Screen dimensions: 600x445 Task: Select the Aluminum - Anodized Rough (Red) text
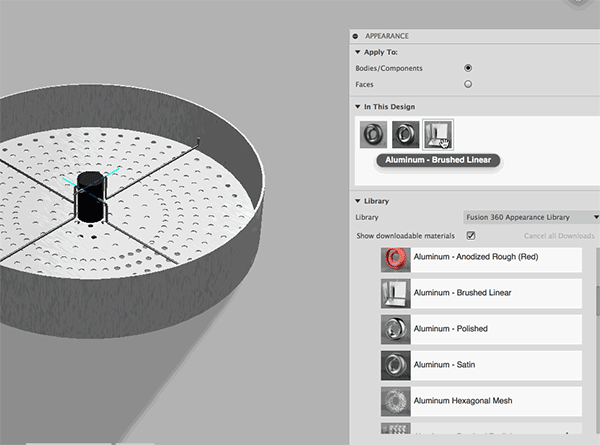point(476,257)
